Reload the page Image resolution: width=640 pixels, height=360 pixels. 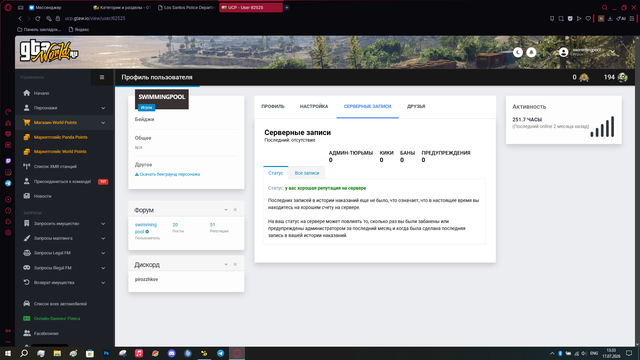click(38, 18)
